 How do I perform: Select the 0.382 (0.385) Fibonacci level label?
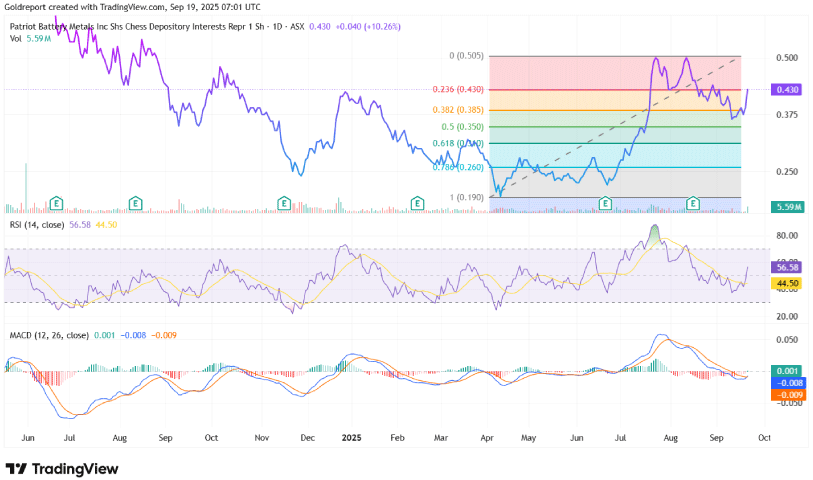point(462,109)
